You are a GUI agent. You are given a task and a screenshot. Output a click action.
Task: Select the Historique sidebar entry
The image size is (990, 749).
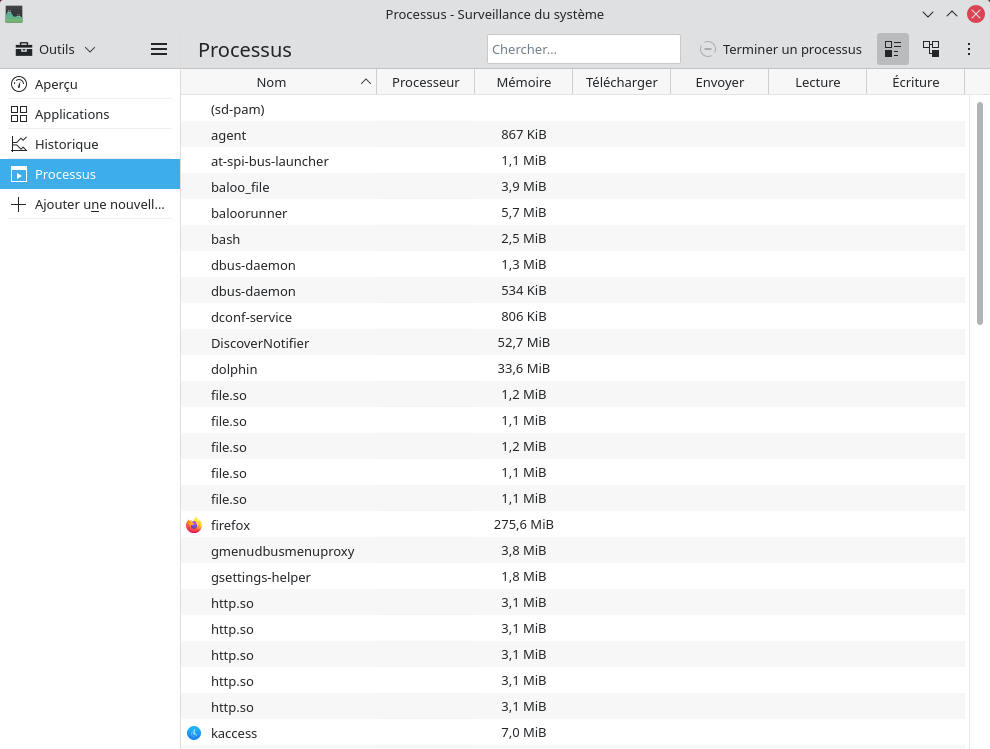(66, 144)
